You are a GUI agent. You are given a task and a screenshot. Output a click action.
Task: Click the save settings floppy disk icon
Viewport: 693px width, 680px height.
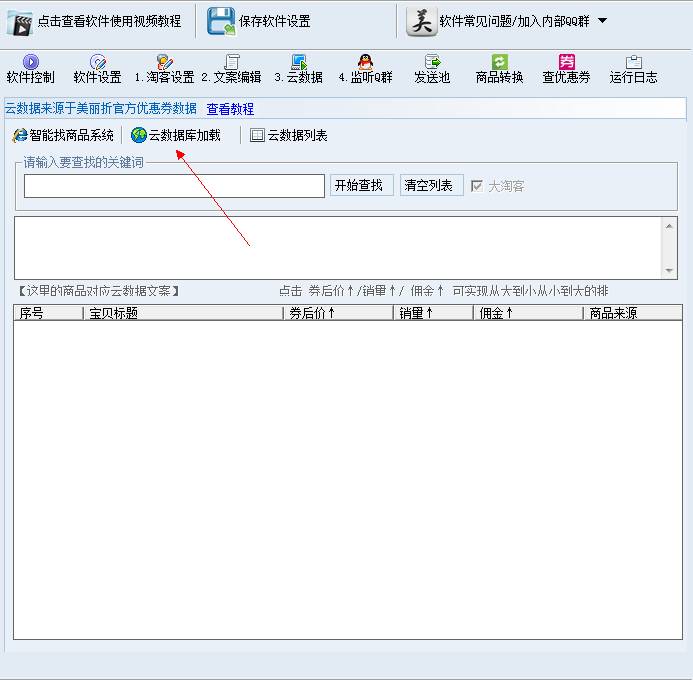(221, 21)
